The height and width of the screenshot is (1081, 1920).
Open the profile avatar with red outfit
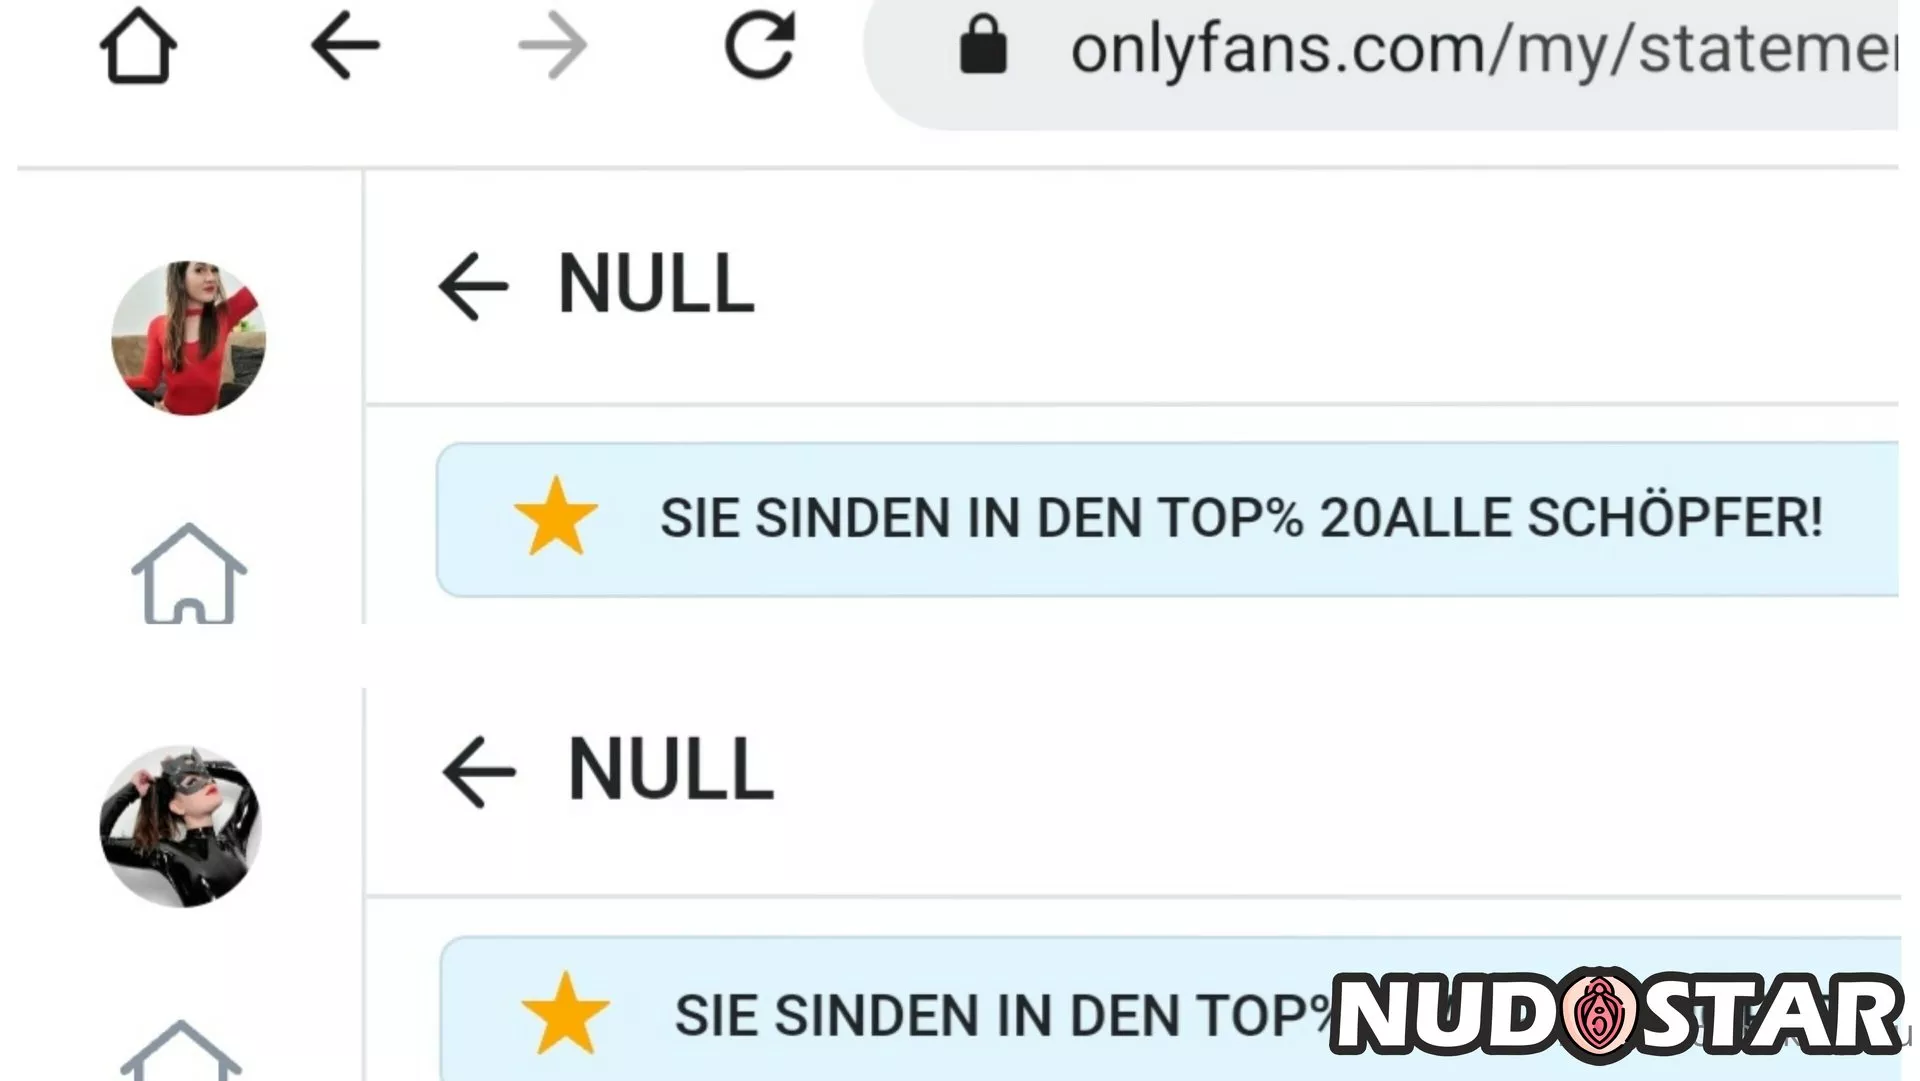point(188,338)
